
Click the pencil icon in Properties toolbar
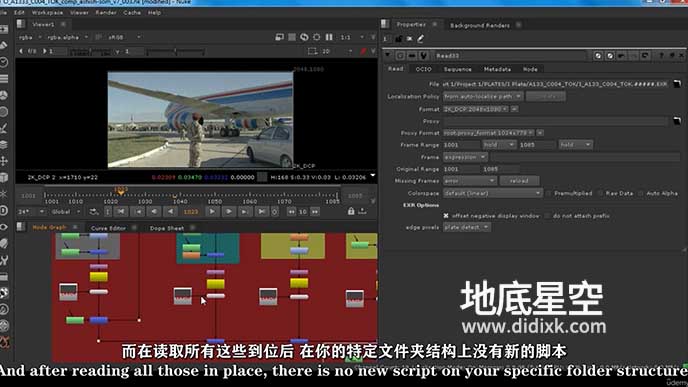[x=420, y=39]
